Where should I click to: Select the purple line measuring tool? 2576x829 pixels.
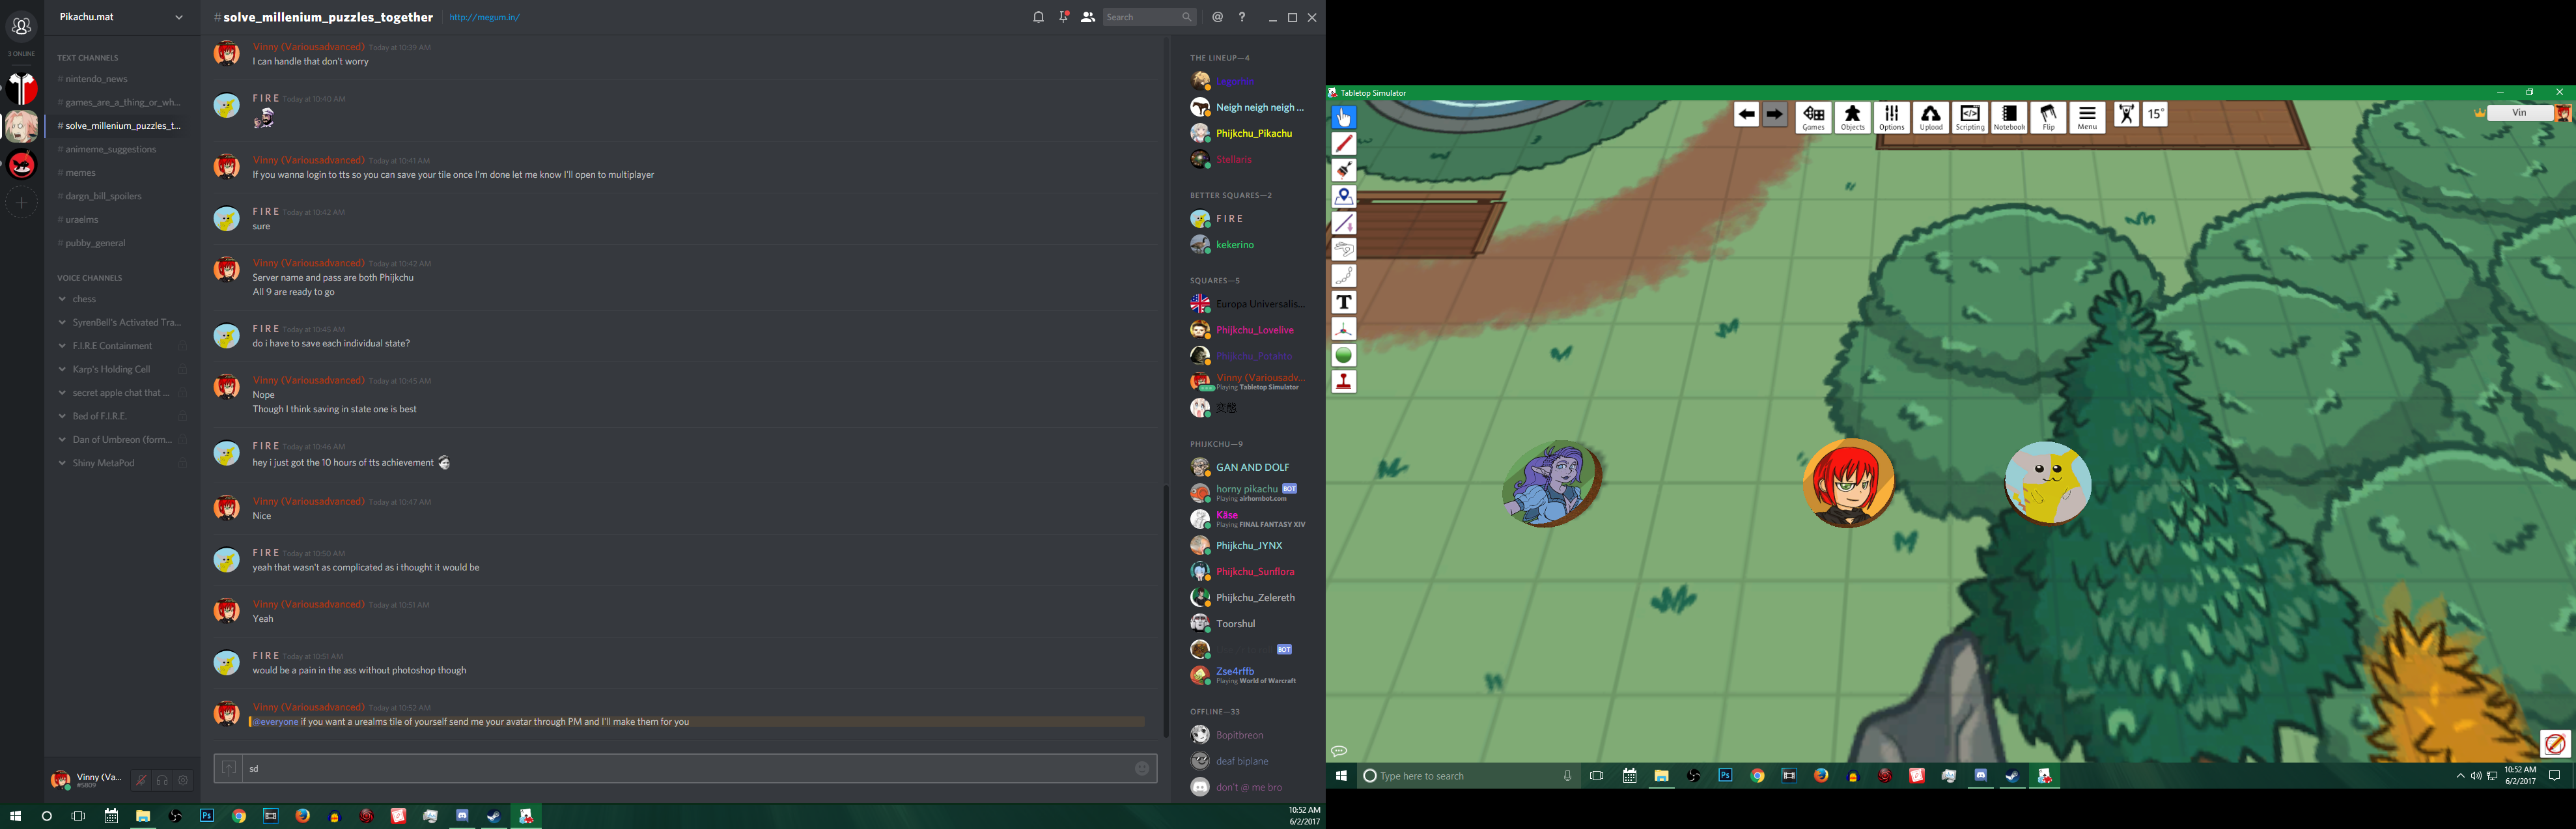point(1343,223)
